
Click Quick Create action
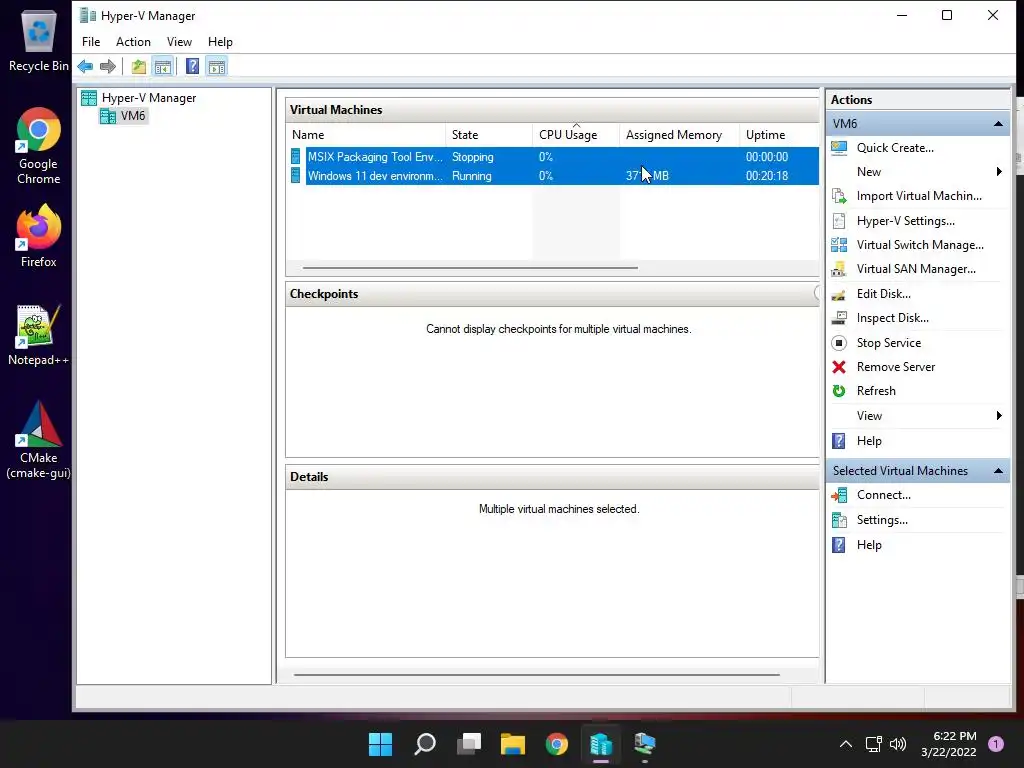point(895,148)
